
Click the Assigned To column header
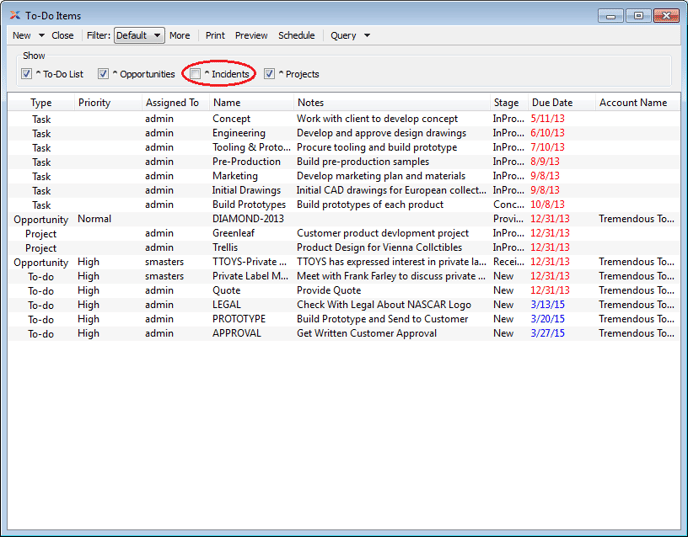172,103
